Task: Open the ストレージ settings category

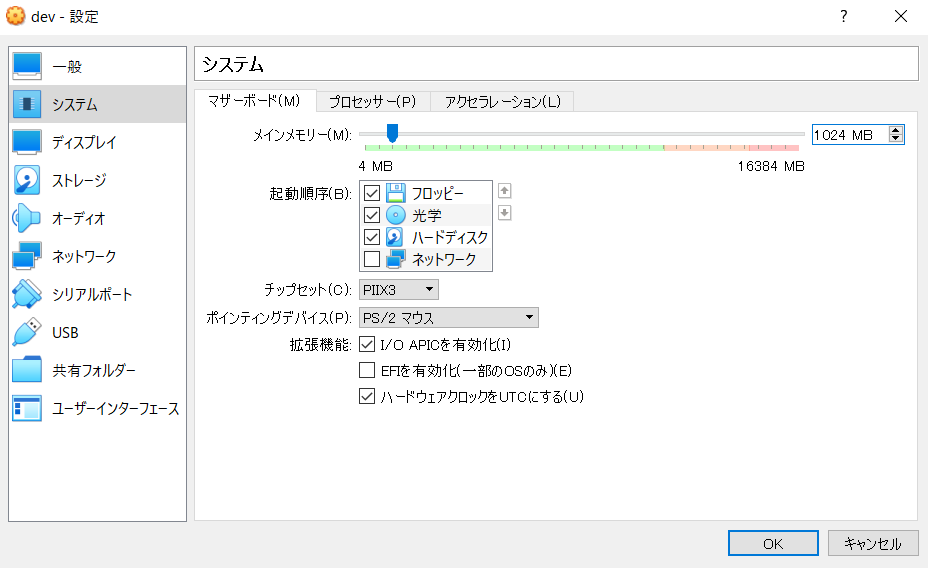Action: 98,180
